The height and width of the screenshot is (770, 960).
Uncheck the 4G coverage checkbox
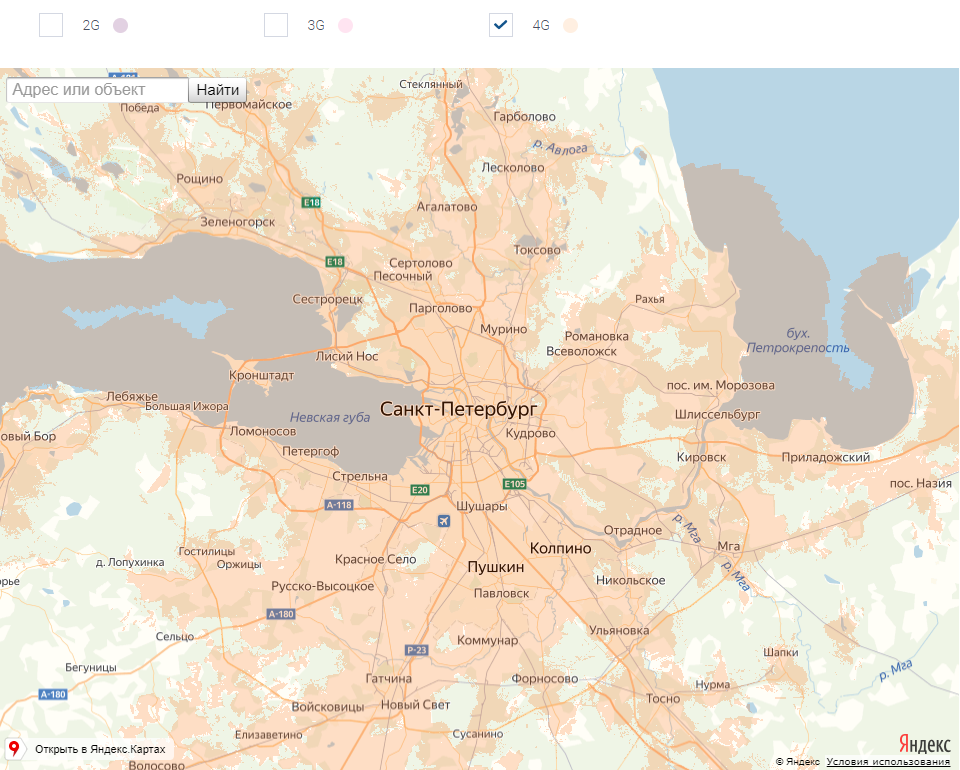501,25
